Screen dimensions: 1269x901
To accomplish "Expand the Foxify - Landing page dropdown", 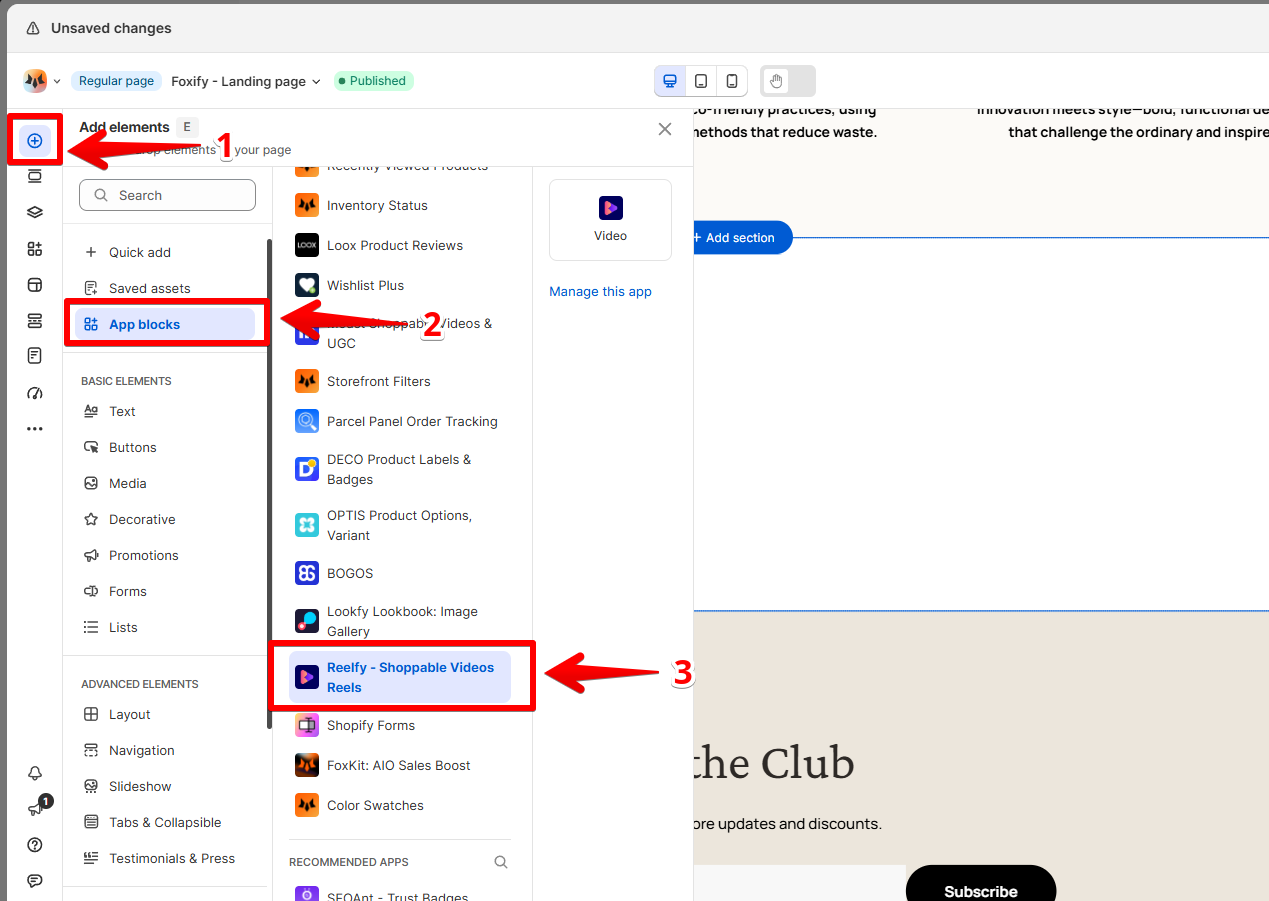I will [x=246, y=81].
